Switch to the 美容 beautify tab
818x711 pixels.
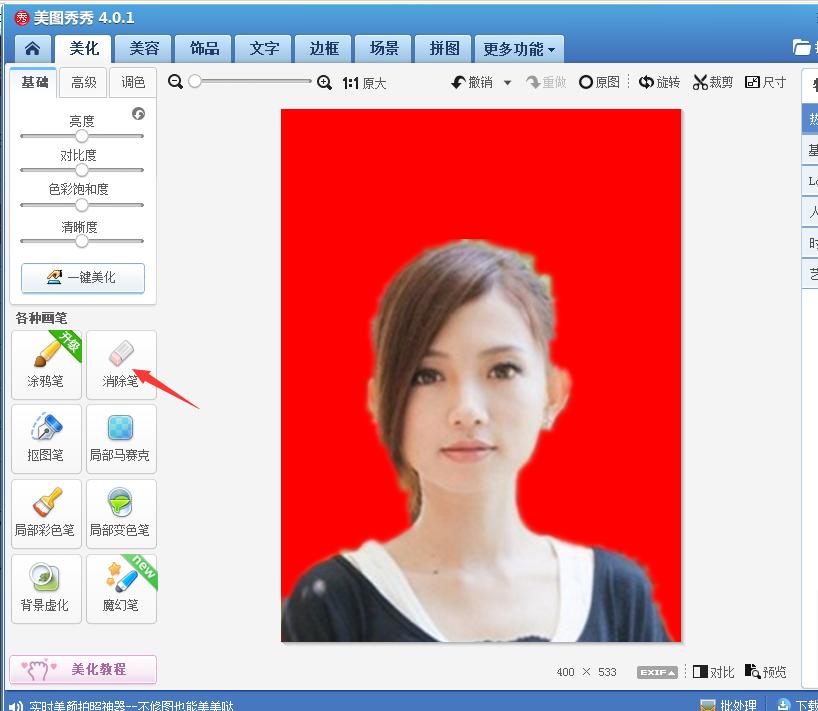pos(143,47)
